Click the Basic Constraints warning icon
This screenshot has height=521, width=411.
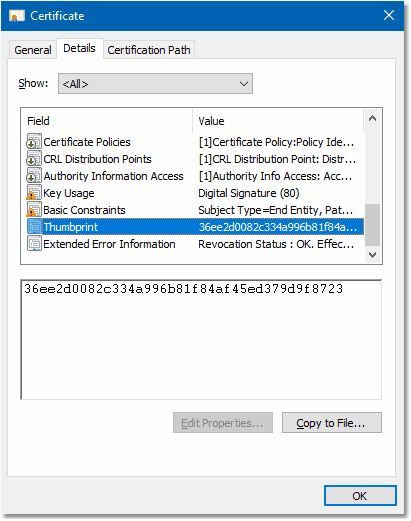(34, 210)
